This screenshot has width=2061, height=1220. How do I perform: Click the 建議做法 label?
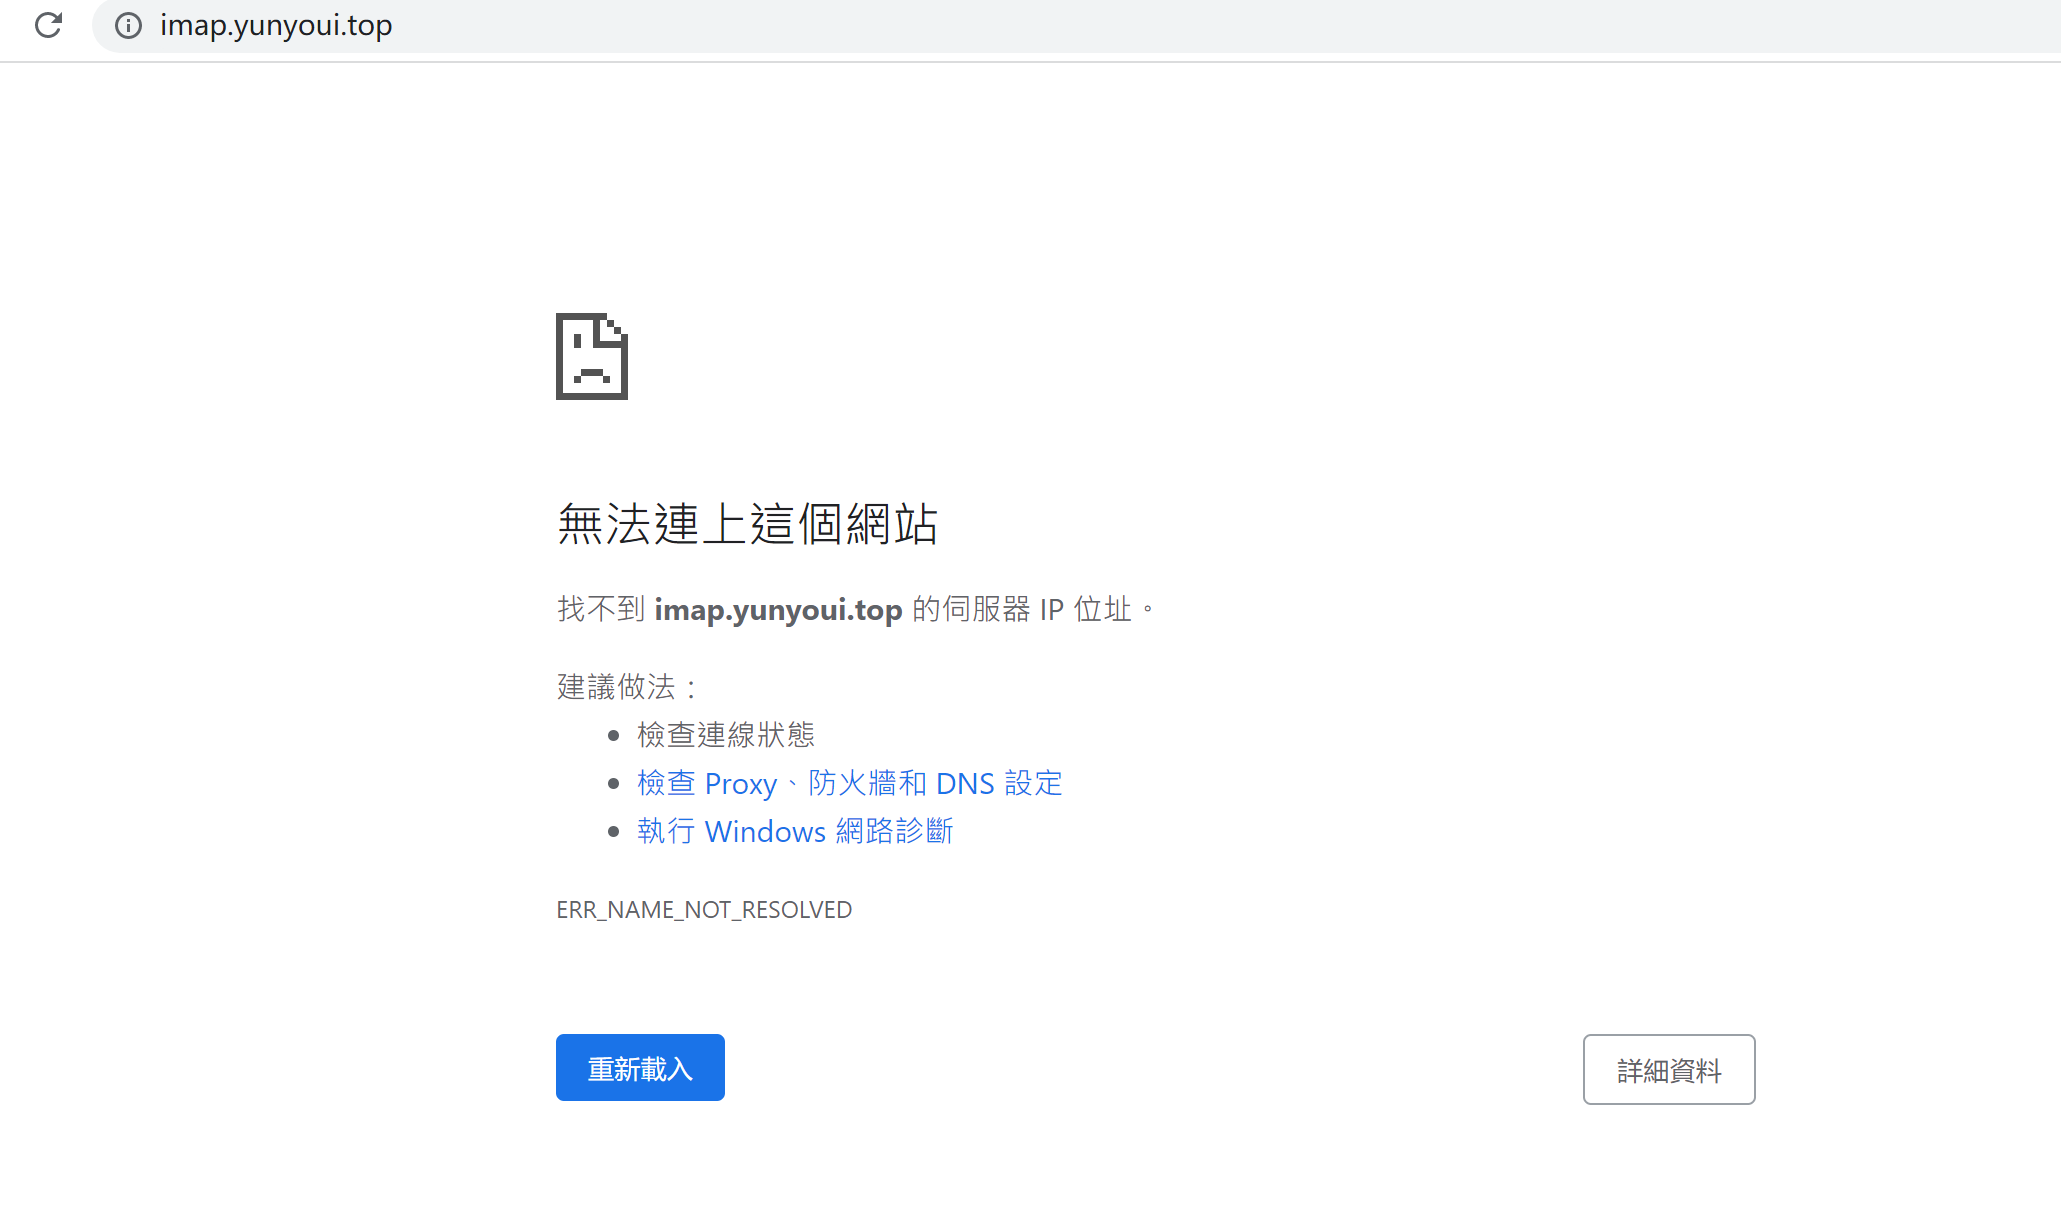point(616,687)
